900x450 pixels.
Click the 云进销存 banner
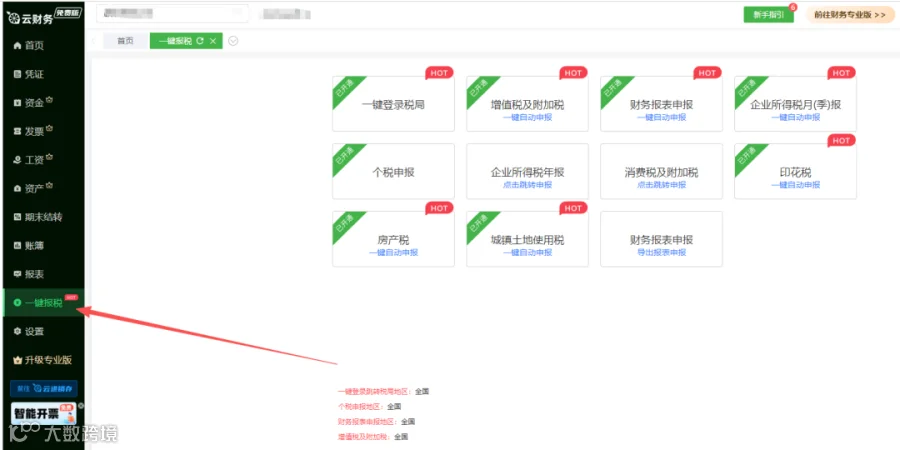point(44,389)
